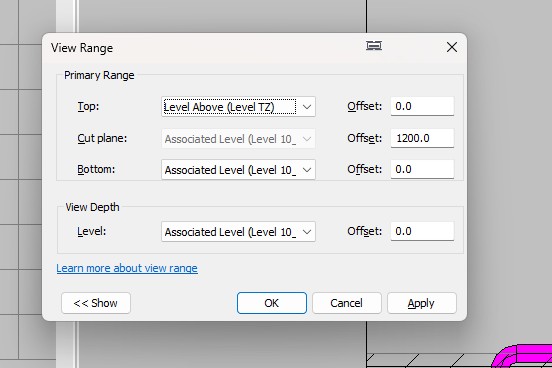Confirm View Range with OK

click(x=272, y=303)
